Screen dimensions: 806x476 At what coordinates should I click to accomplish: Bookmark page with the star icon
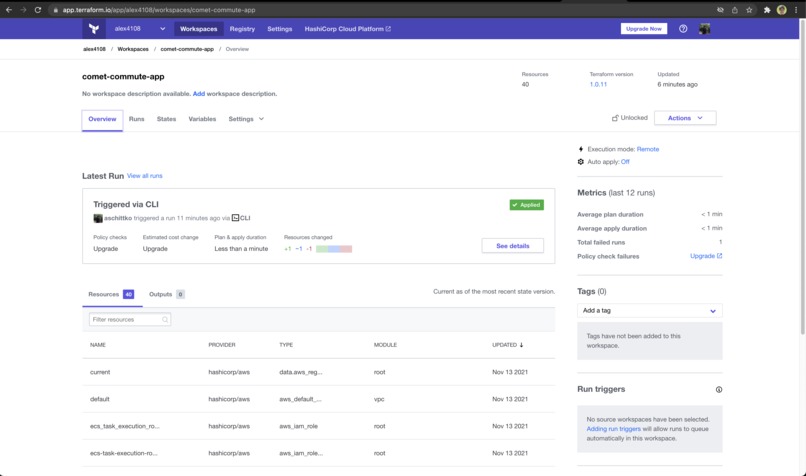pos(749,10)
